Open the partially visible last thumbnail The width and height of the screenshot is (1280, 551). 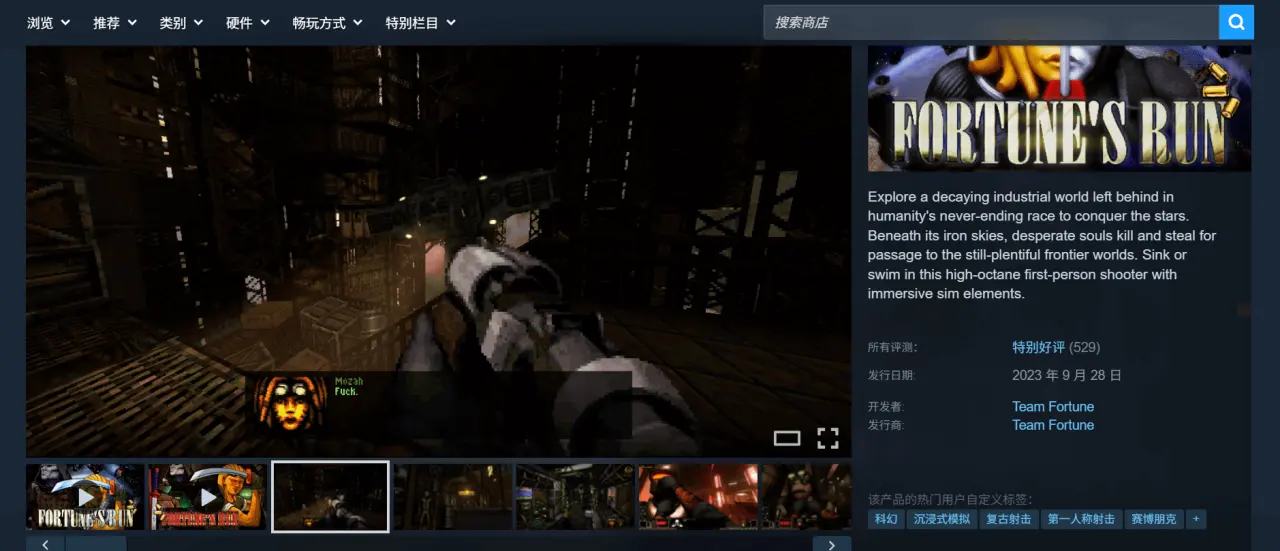pyautogui.click(x=806, y=497)
